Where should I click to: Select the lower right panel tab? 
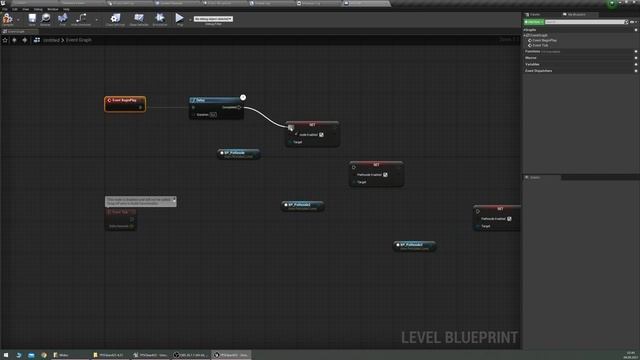click(542, 178)
